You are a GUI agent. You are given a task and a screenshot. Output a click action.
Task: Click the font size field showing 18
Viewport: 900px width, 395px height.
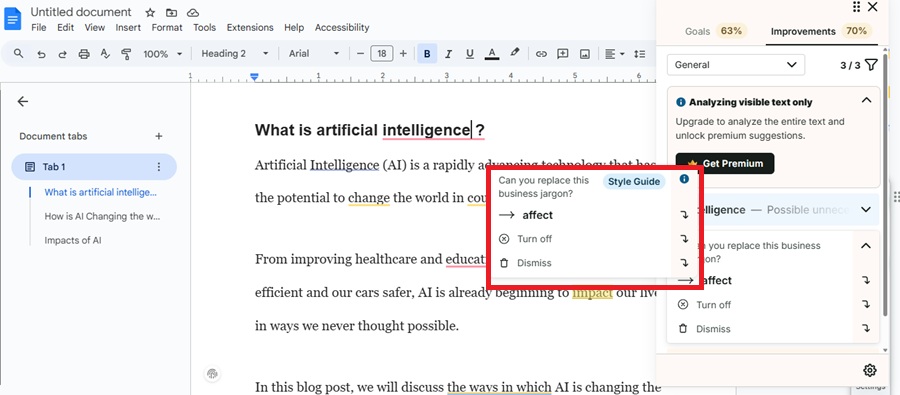(x=382, y=54)
